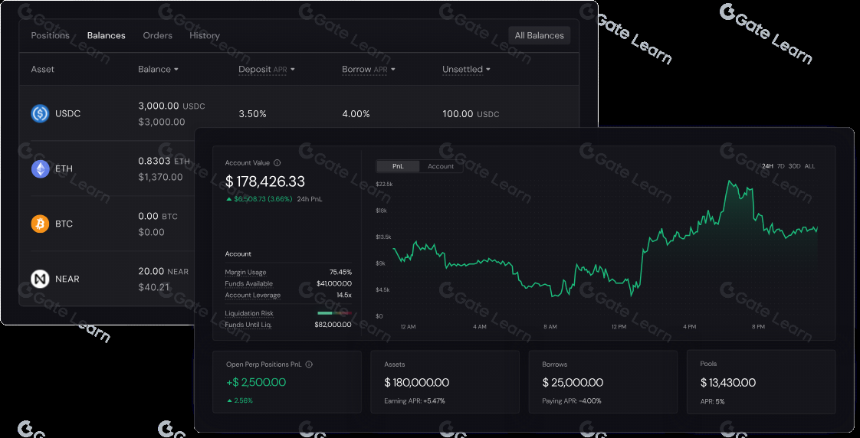Click the Open Perp Positions PnL card
Viewport: 860px width, 438px height.
(x=287, y=382)
